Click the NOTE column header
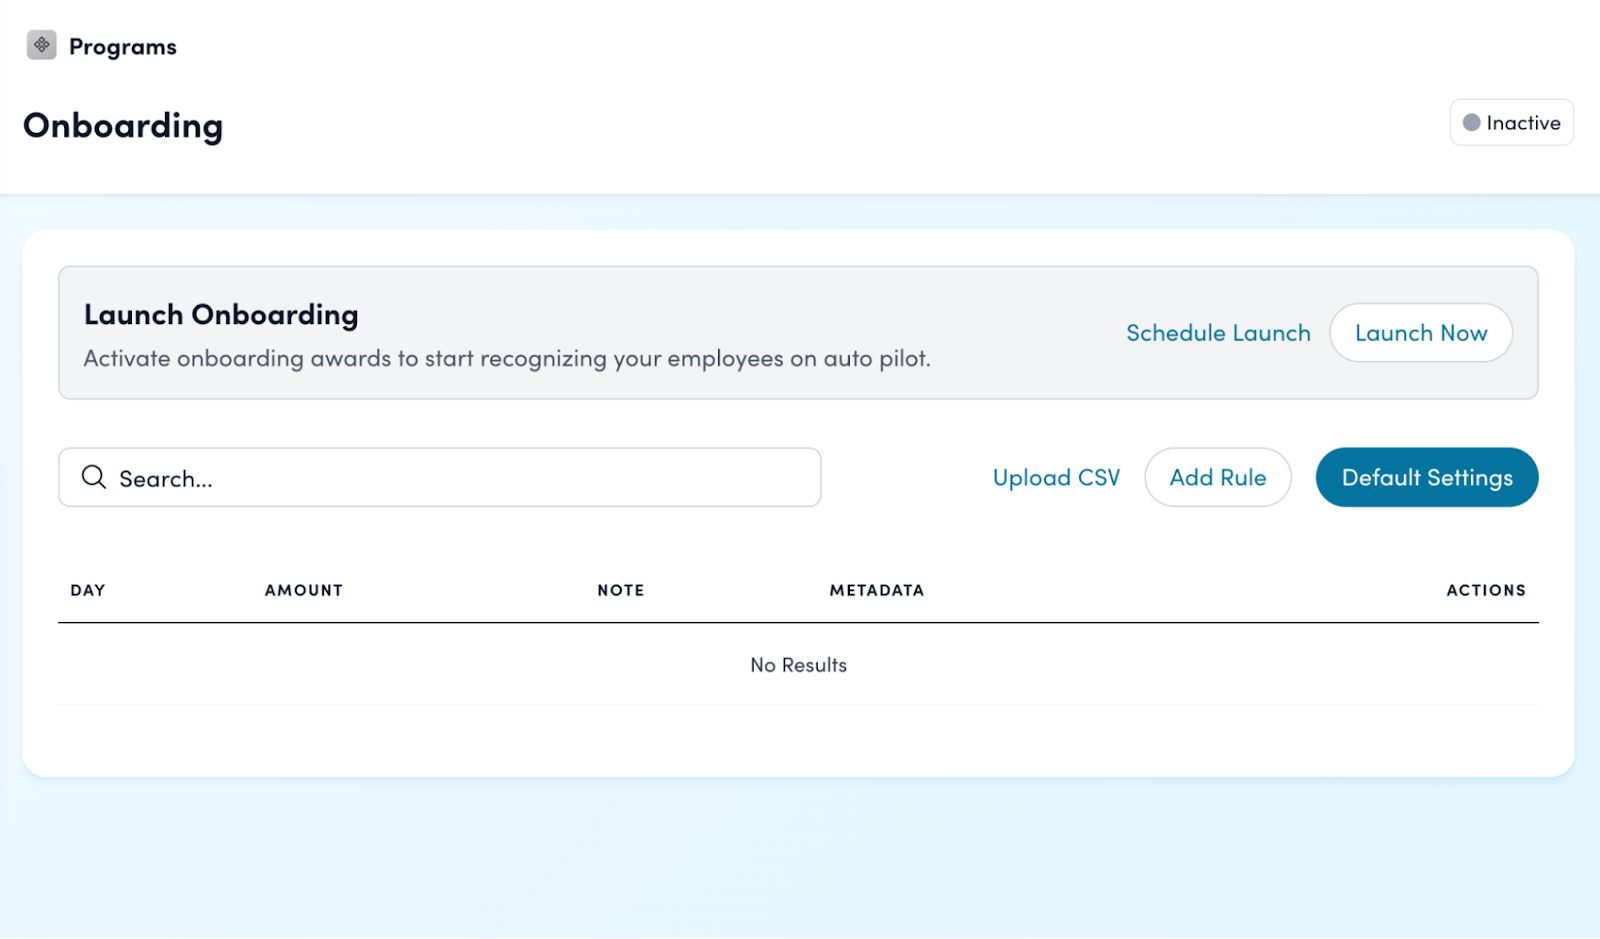The image size is (1600, 939). [x=620, y=590]
